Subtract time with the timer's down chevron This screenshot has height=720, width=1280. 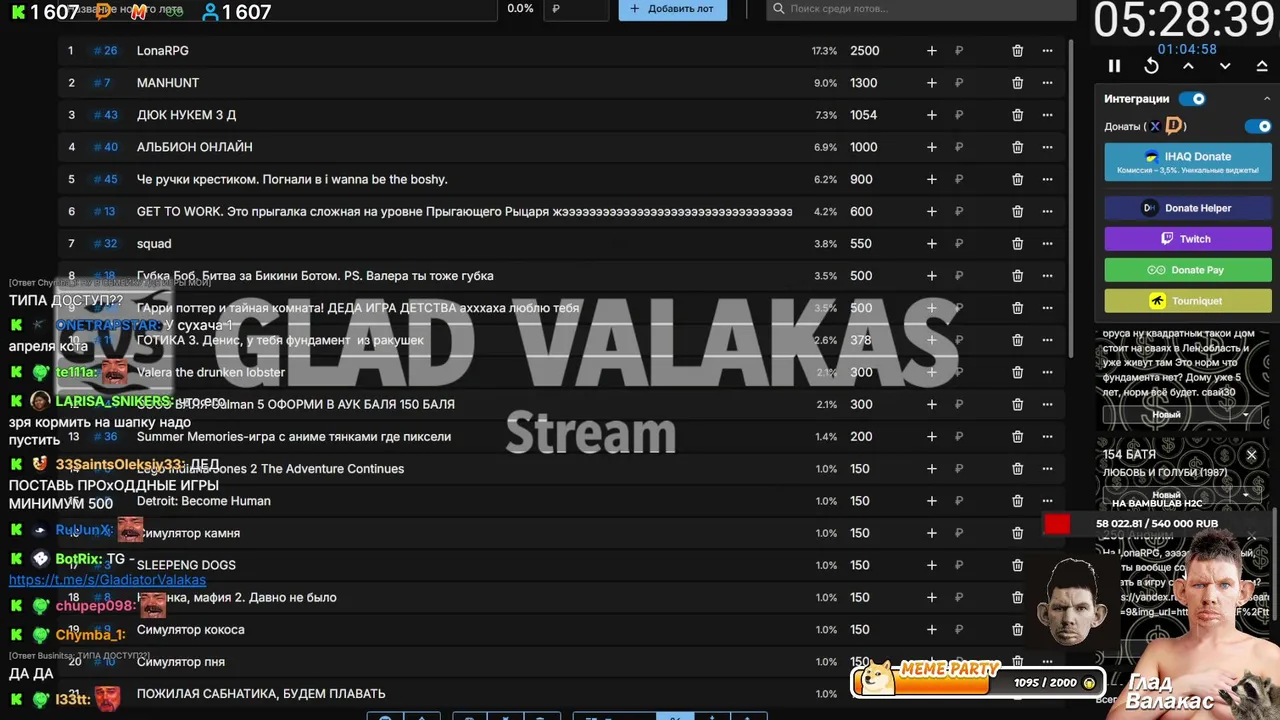[x=1225, y=66]
